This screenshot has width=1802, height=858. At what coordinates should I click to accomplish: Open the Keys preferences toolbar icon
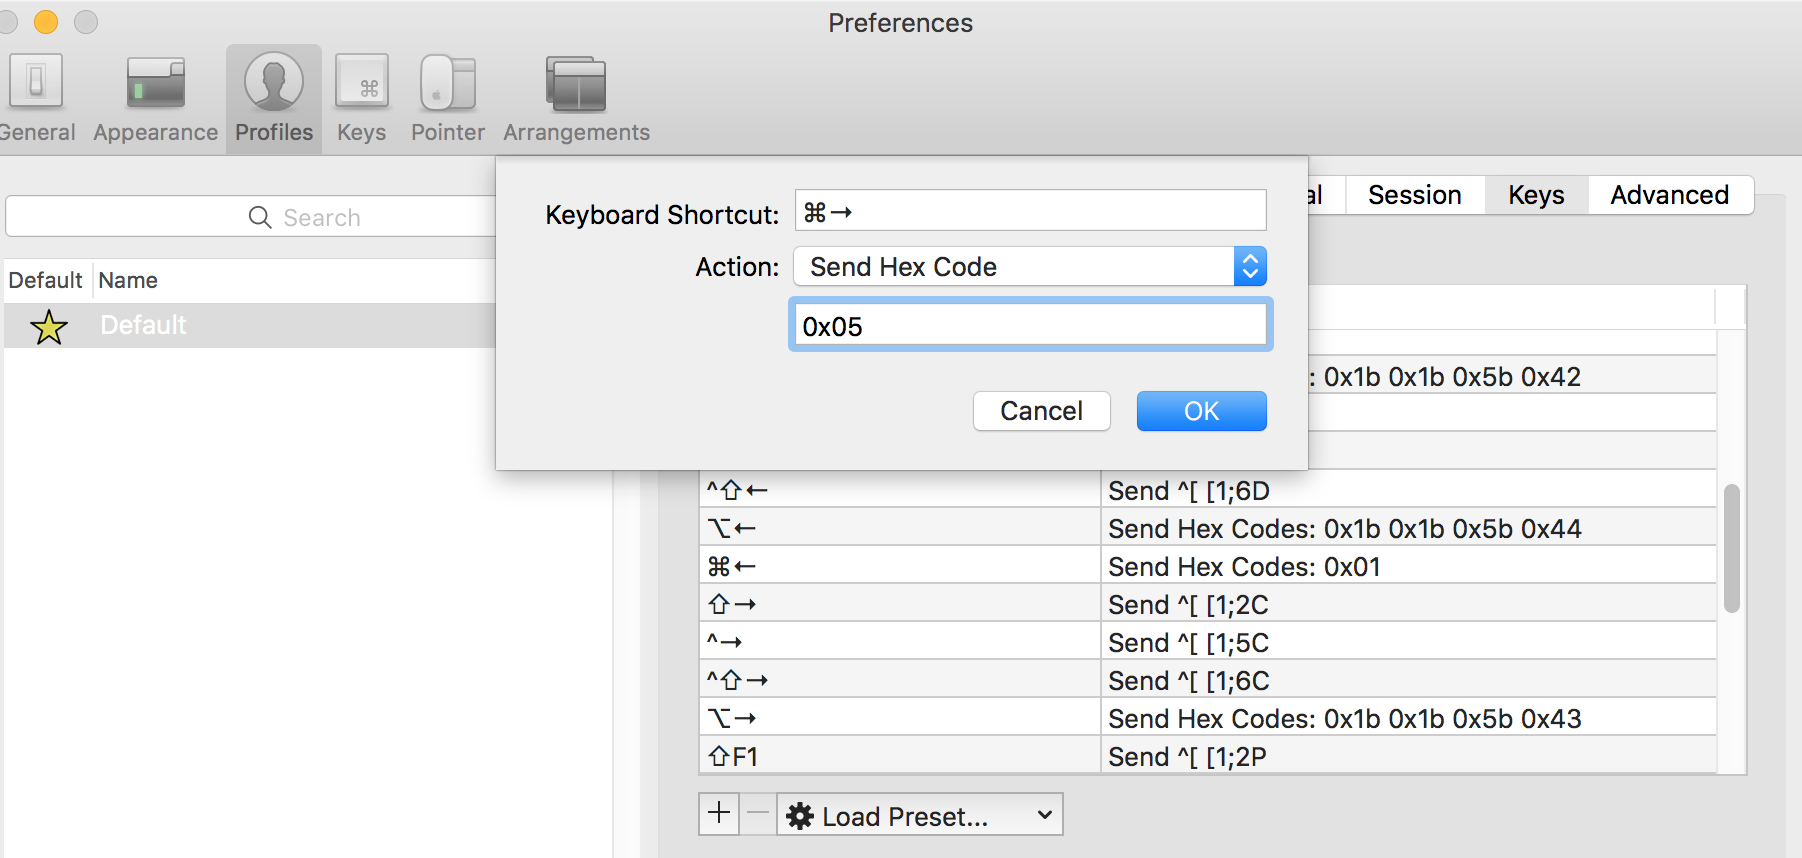coord(361,98)
